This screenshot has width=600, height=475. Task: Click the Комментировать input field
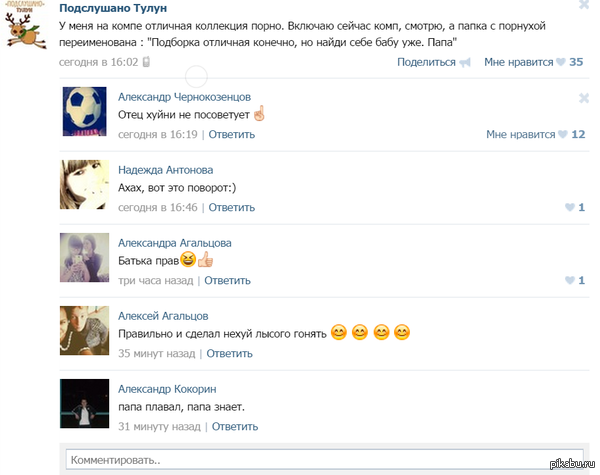[324, 459]
